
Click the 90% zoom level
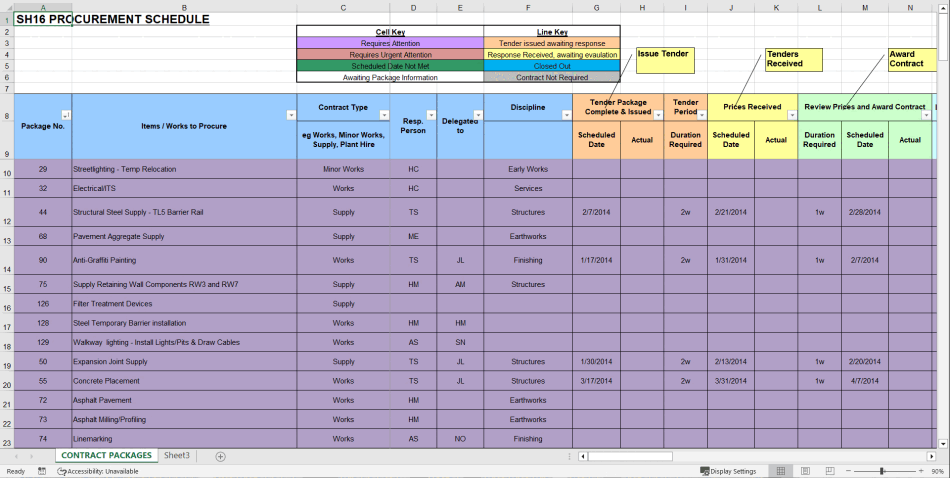click(x=937, y=471)
